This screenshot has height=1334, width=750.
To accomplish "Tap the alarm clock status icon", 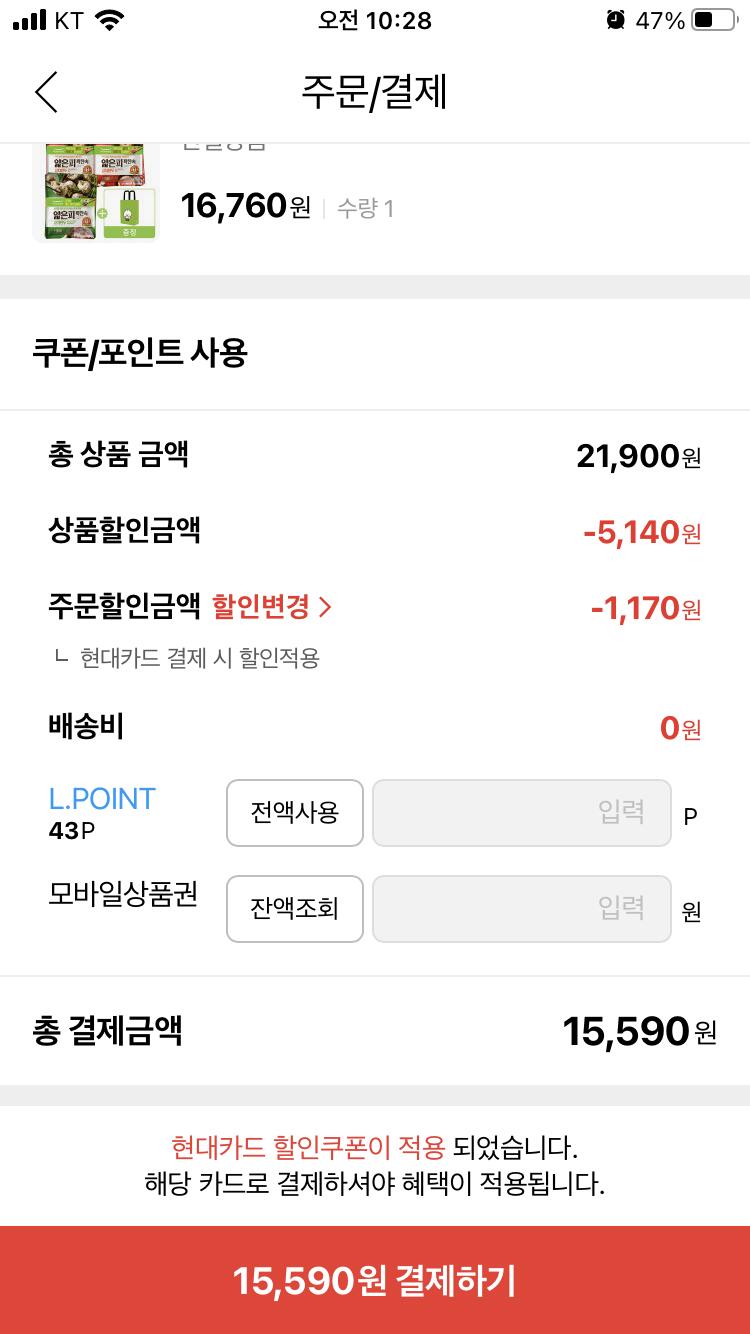I will (x=615, y=20).
